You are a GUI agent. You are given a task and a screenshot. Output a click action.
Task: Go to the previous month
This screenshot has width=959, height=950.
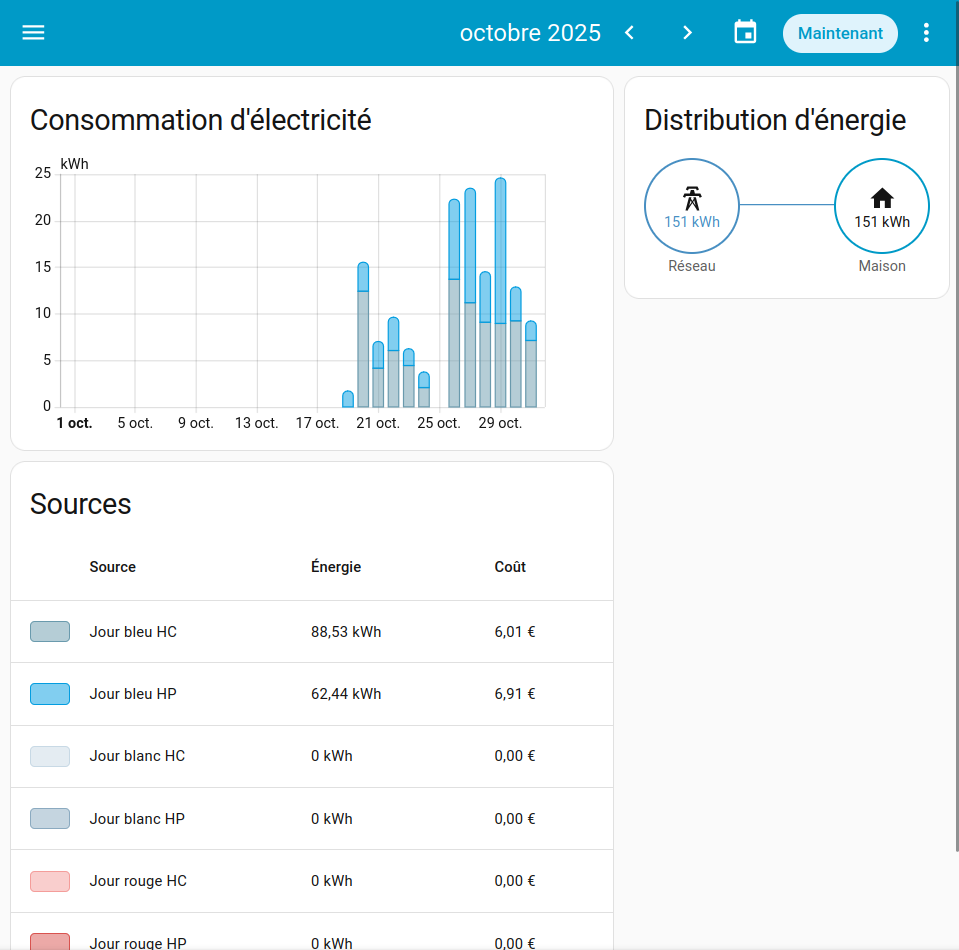(629, 33)
